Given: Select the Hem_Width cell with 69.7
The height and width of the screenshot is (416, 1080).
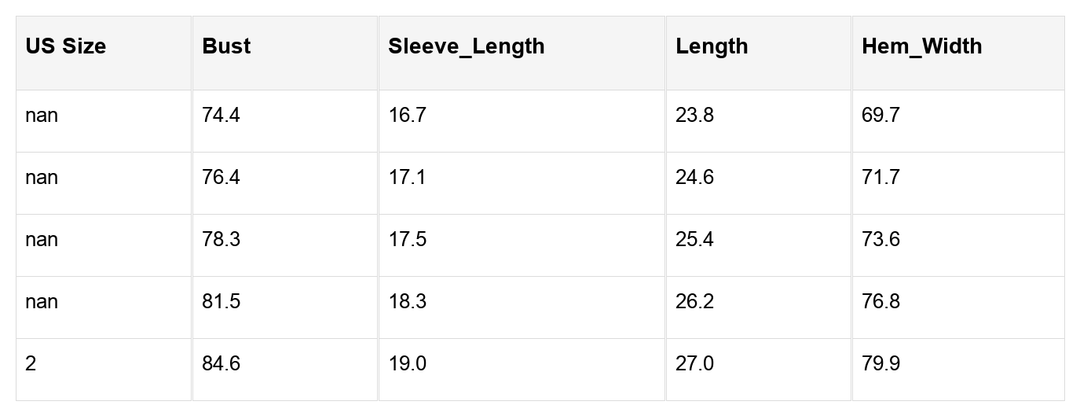Looking at the screenshot, I should (880, 116).
